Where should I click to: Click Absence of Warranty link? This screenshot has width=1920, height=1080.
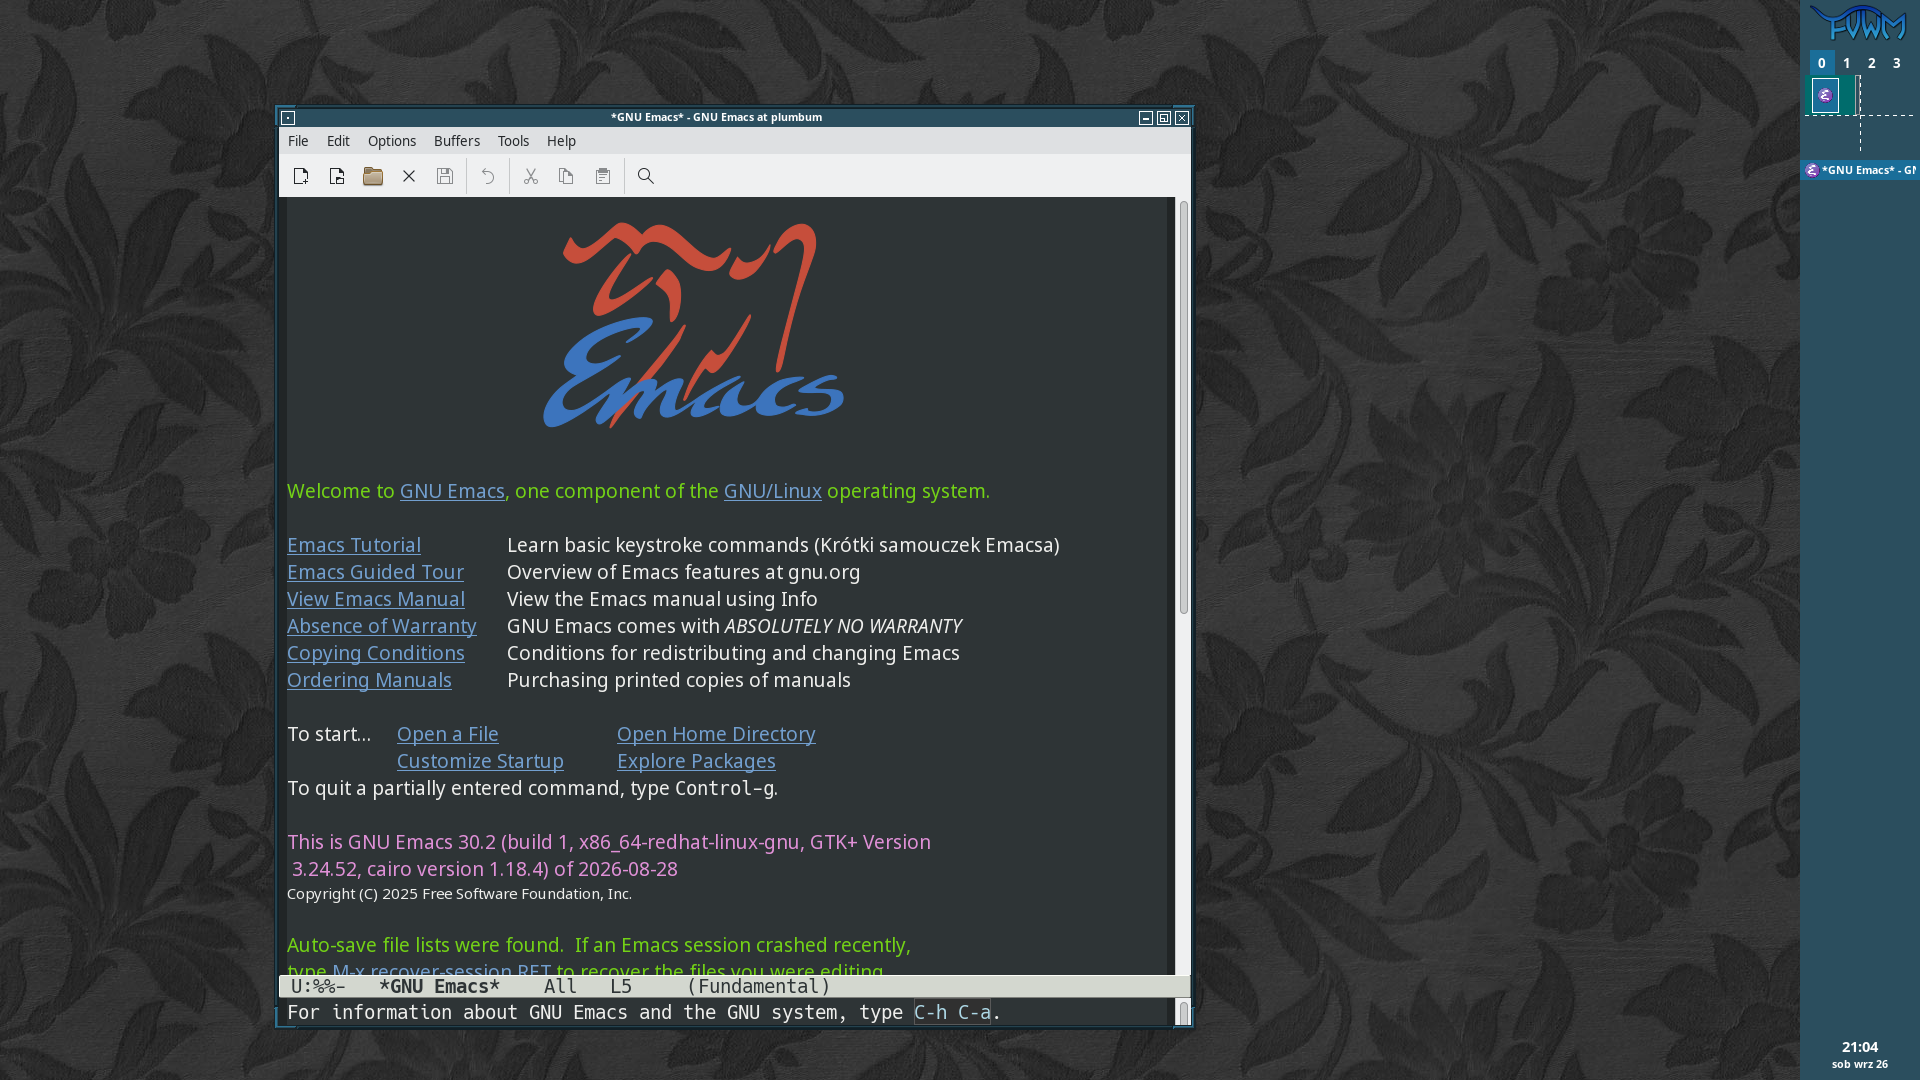click(x=382, y=626)
